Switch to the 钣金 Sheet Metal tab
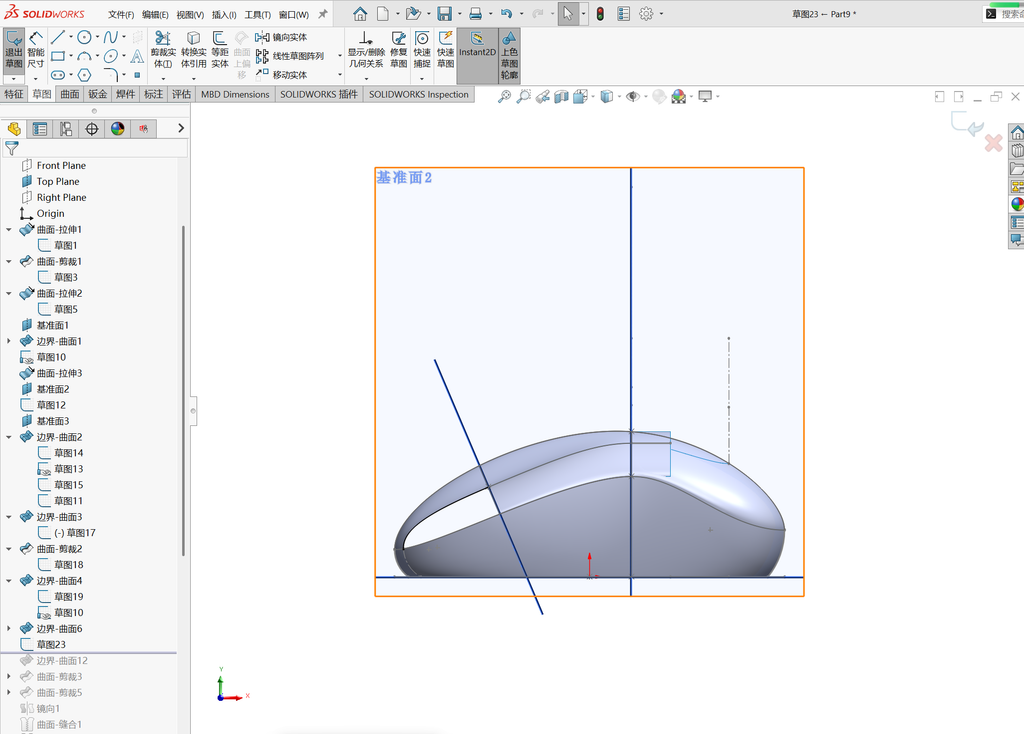 click(x=97, y=94)
